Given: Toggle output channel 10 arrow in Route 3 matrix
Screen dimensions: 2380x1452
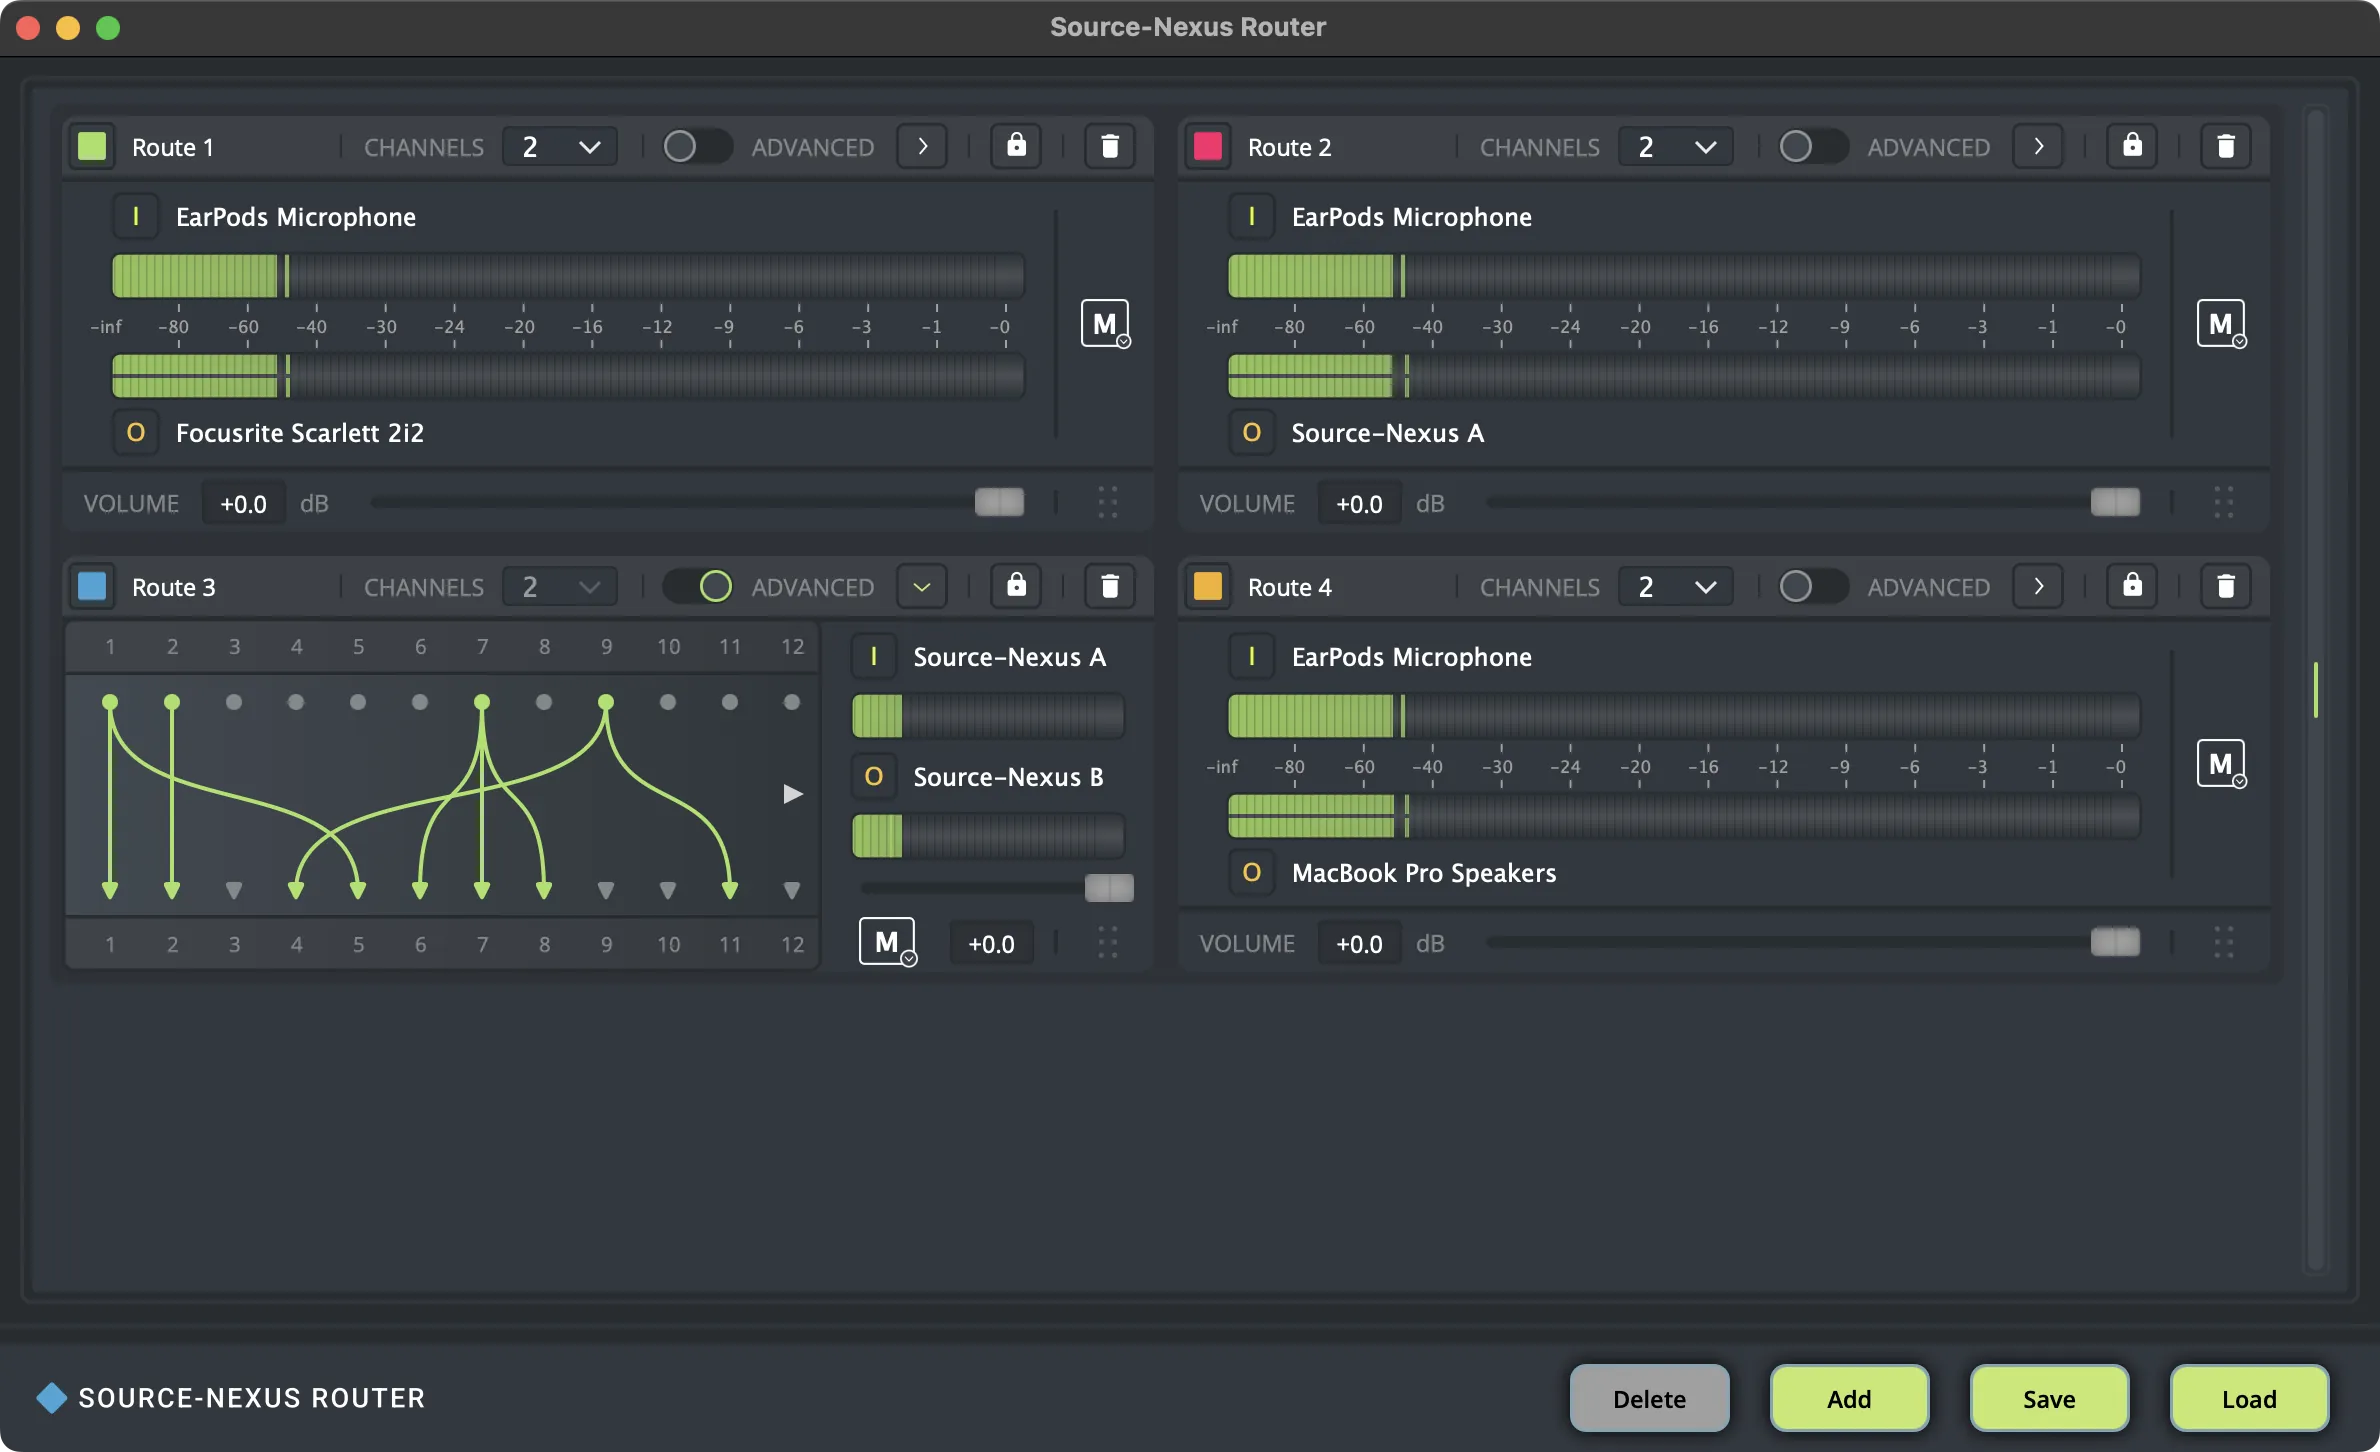Looking at the screenshot, I should 668,889.
